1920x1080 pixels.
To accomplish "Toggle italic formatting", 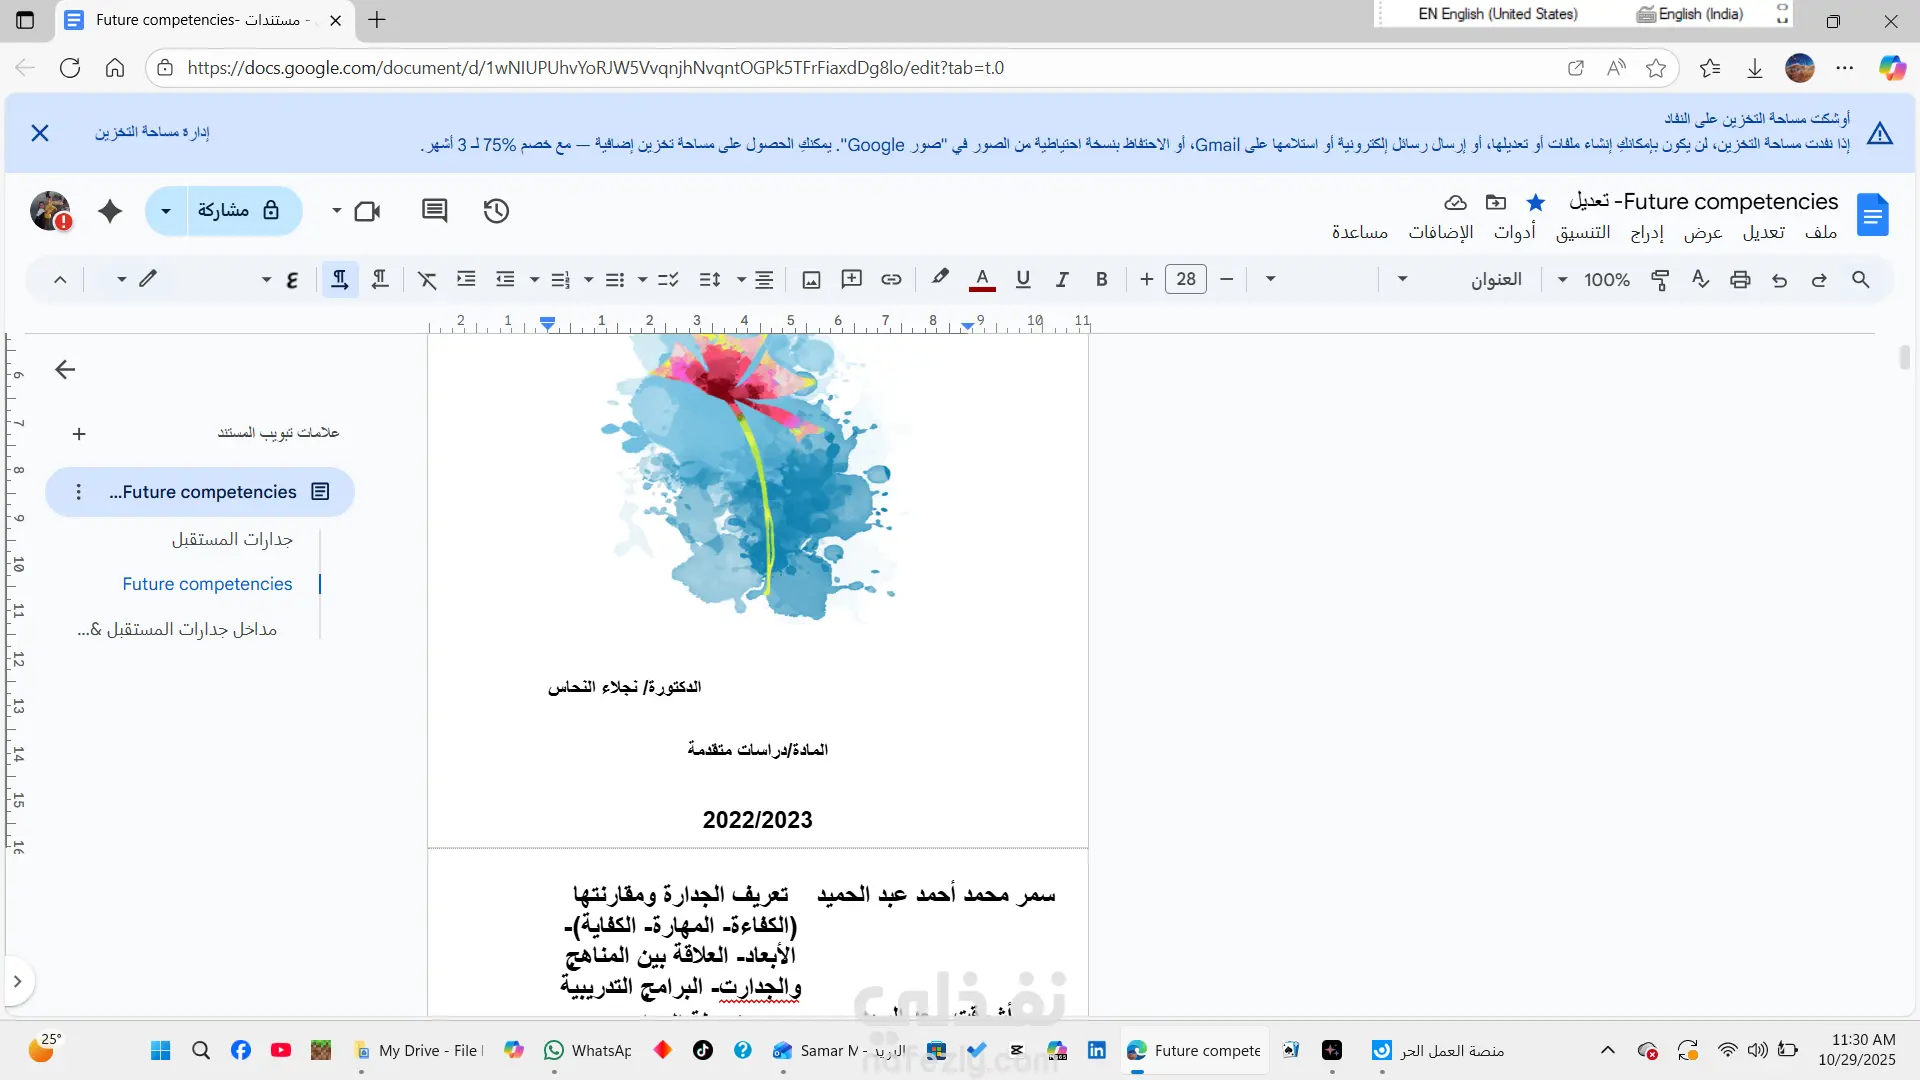I will (1062, 280).
